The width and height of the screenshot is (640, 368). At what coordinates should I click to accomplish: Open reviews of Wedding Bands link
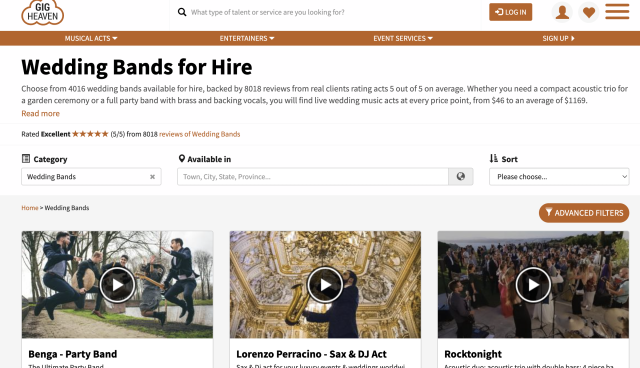(x=200, y=134)
